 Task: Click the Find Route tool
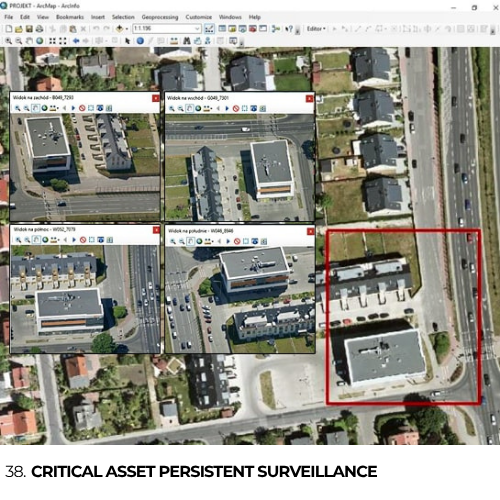198,41
